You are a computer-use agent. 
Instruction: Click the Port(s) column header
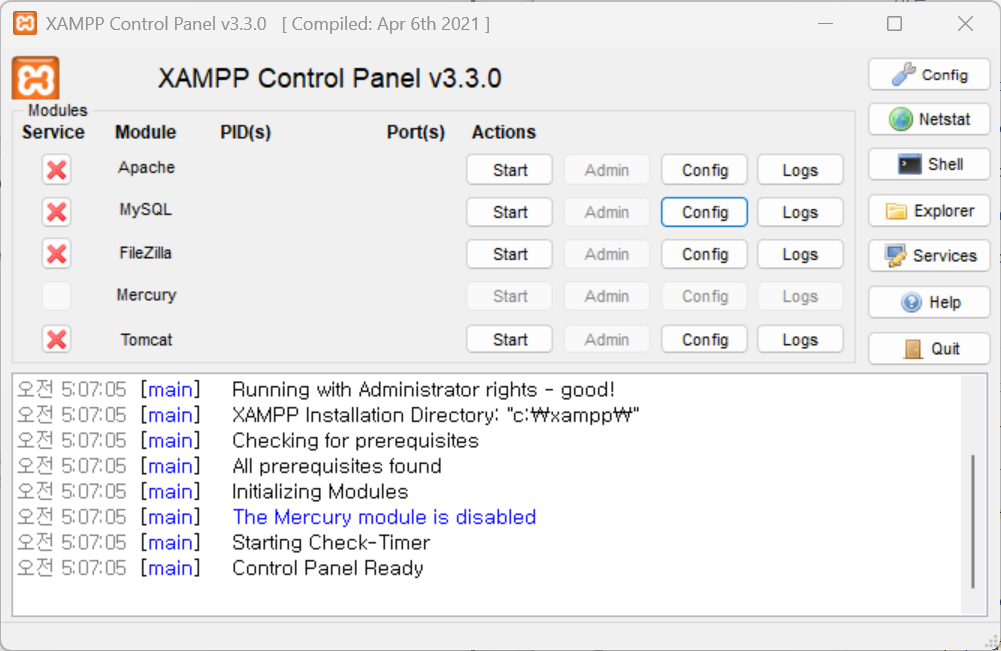click(416, 132)
